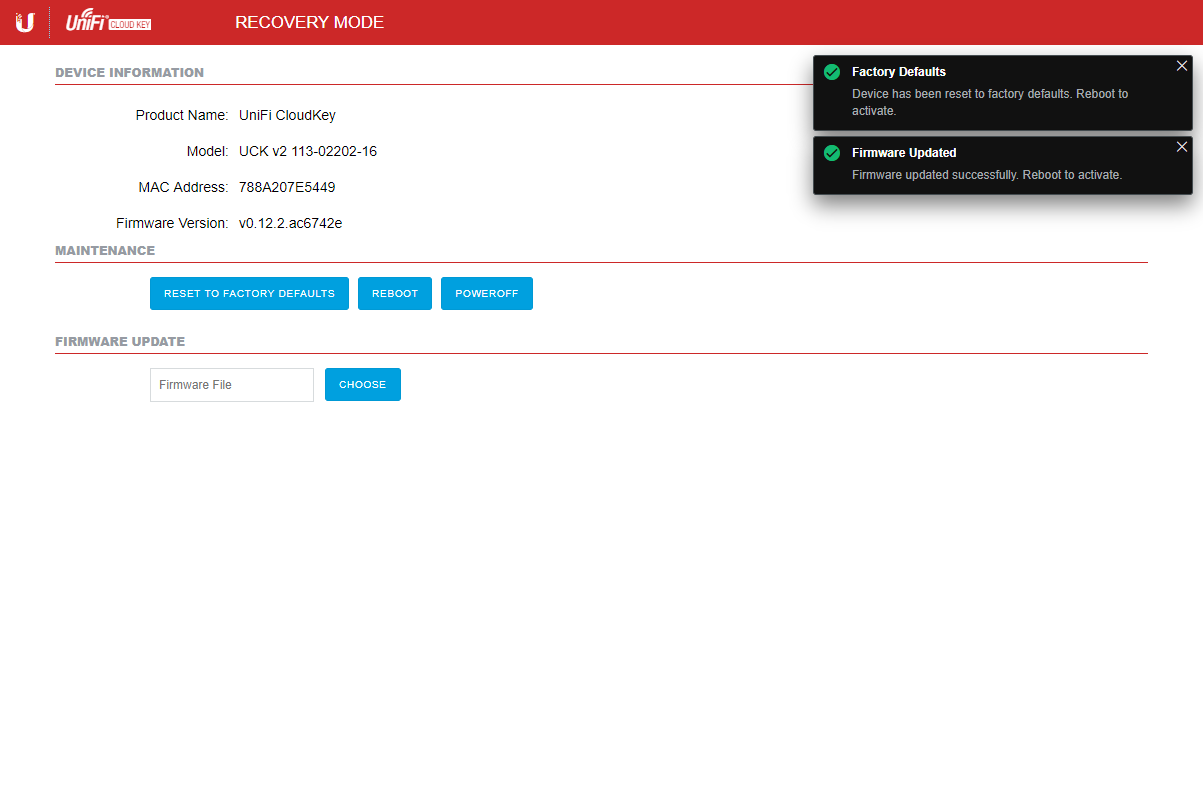Click the Firmware Updated green checkmark icon

831,153
